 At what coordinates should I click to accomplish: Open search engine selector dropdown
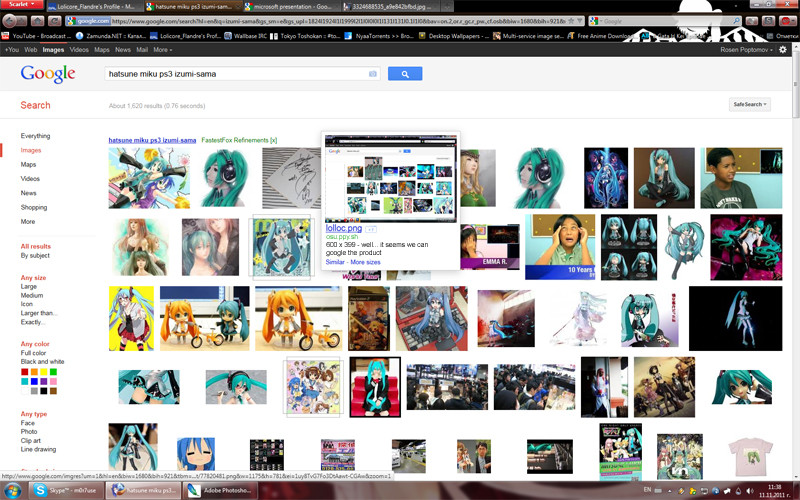pos(595,21)
